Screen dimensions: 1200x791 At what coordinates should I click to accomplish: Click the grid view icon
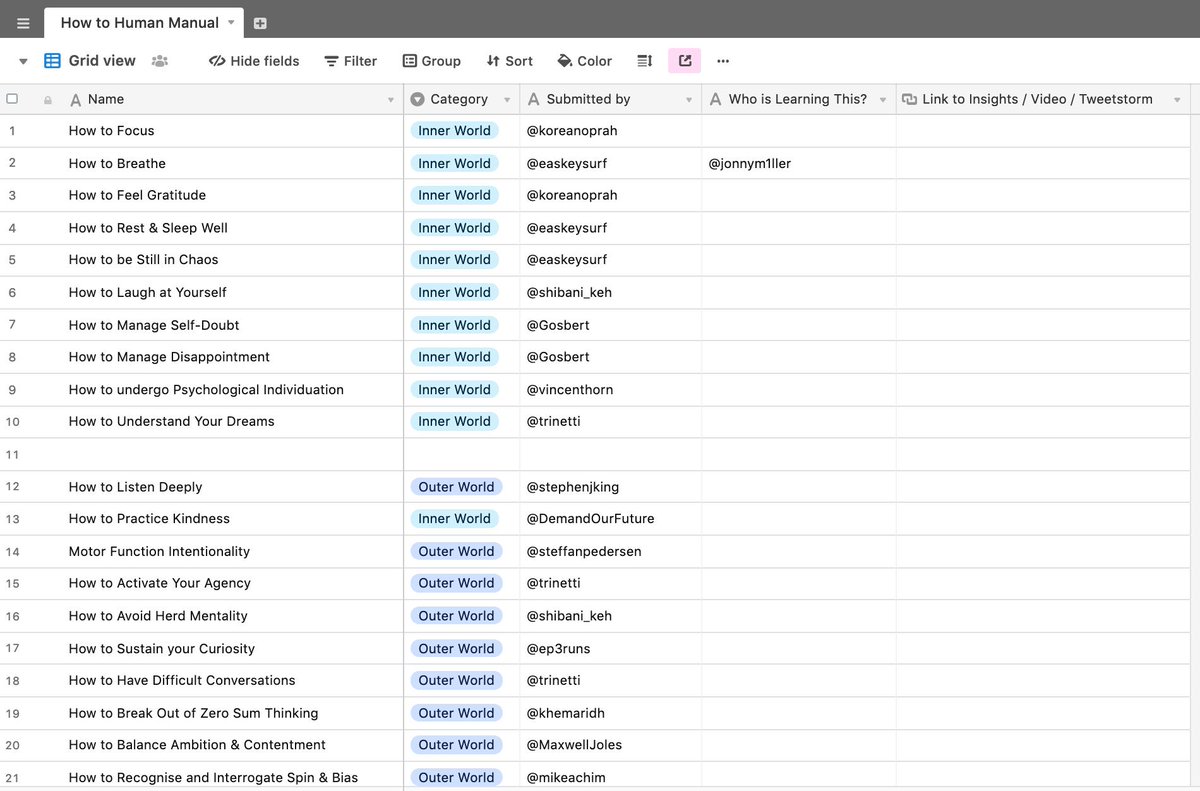[x=53, y=61]
